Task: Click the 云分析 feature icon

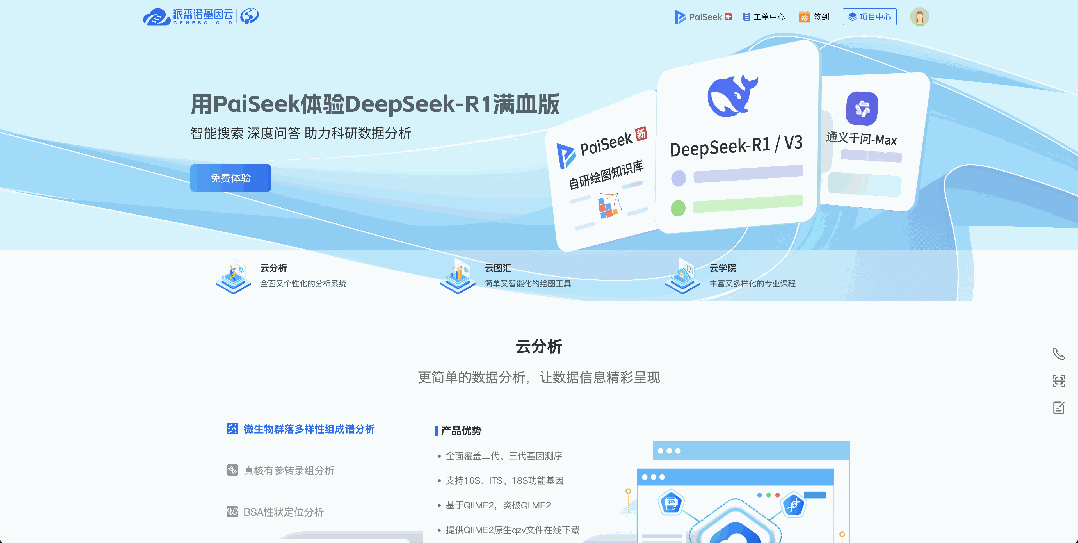Action: pos(233,275)
